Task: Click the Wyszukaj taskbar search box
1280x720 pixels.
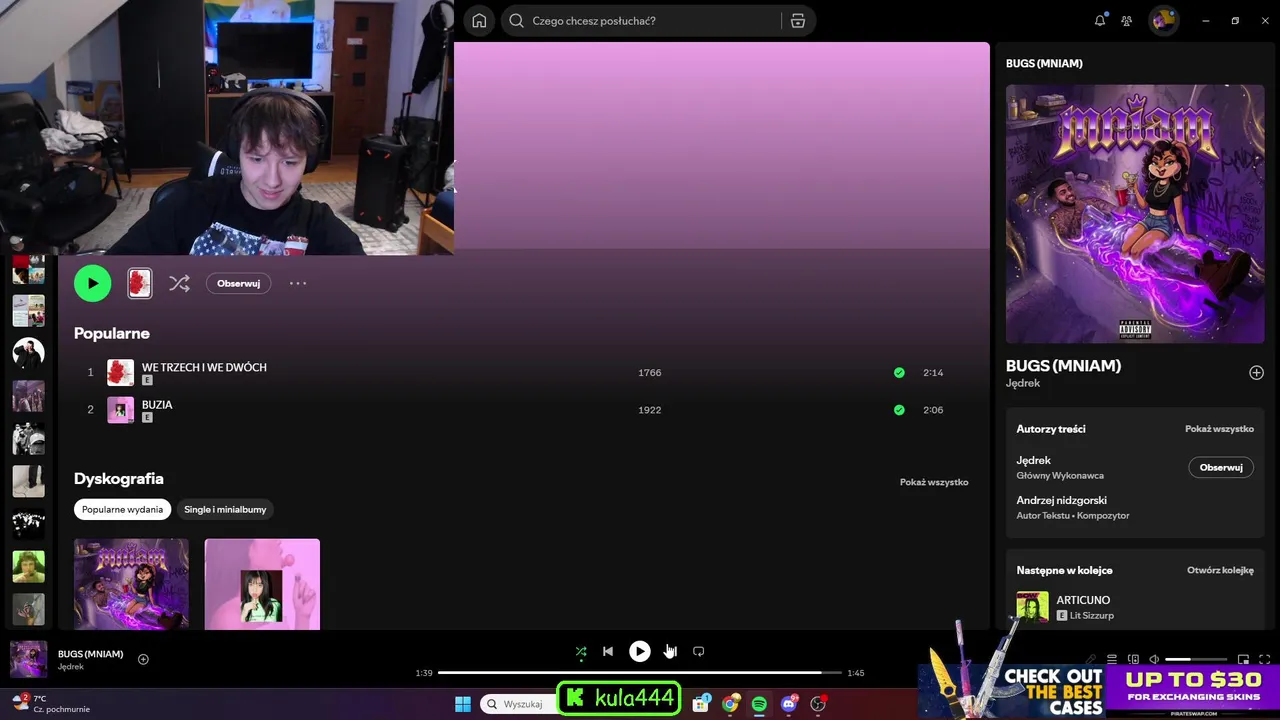Action: click(518, 704)
